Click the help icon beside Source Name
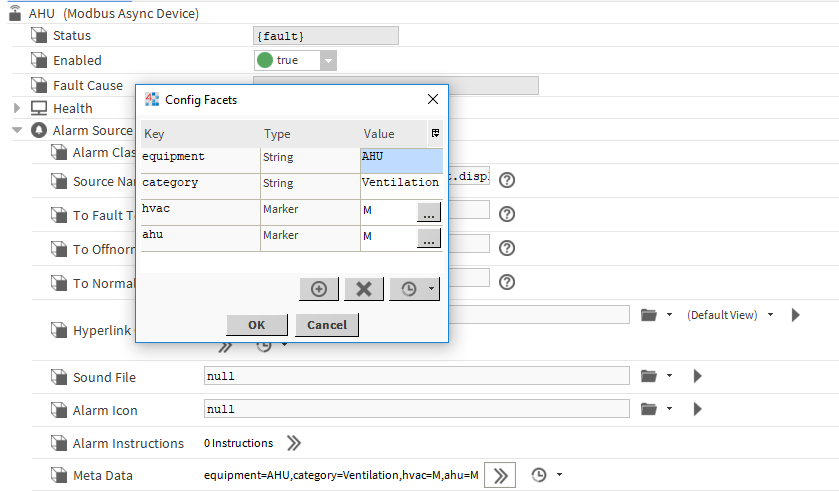839x491 pixels. 507,180
